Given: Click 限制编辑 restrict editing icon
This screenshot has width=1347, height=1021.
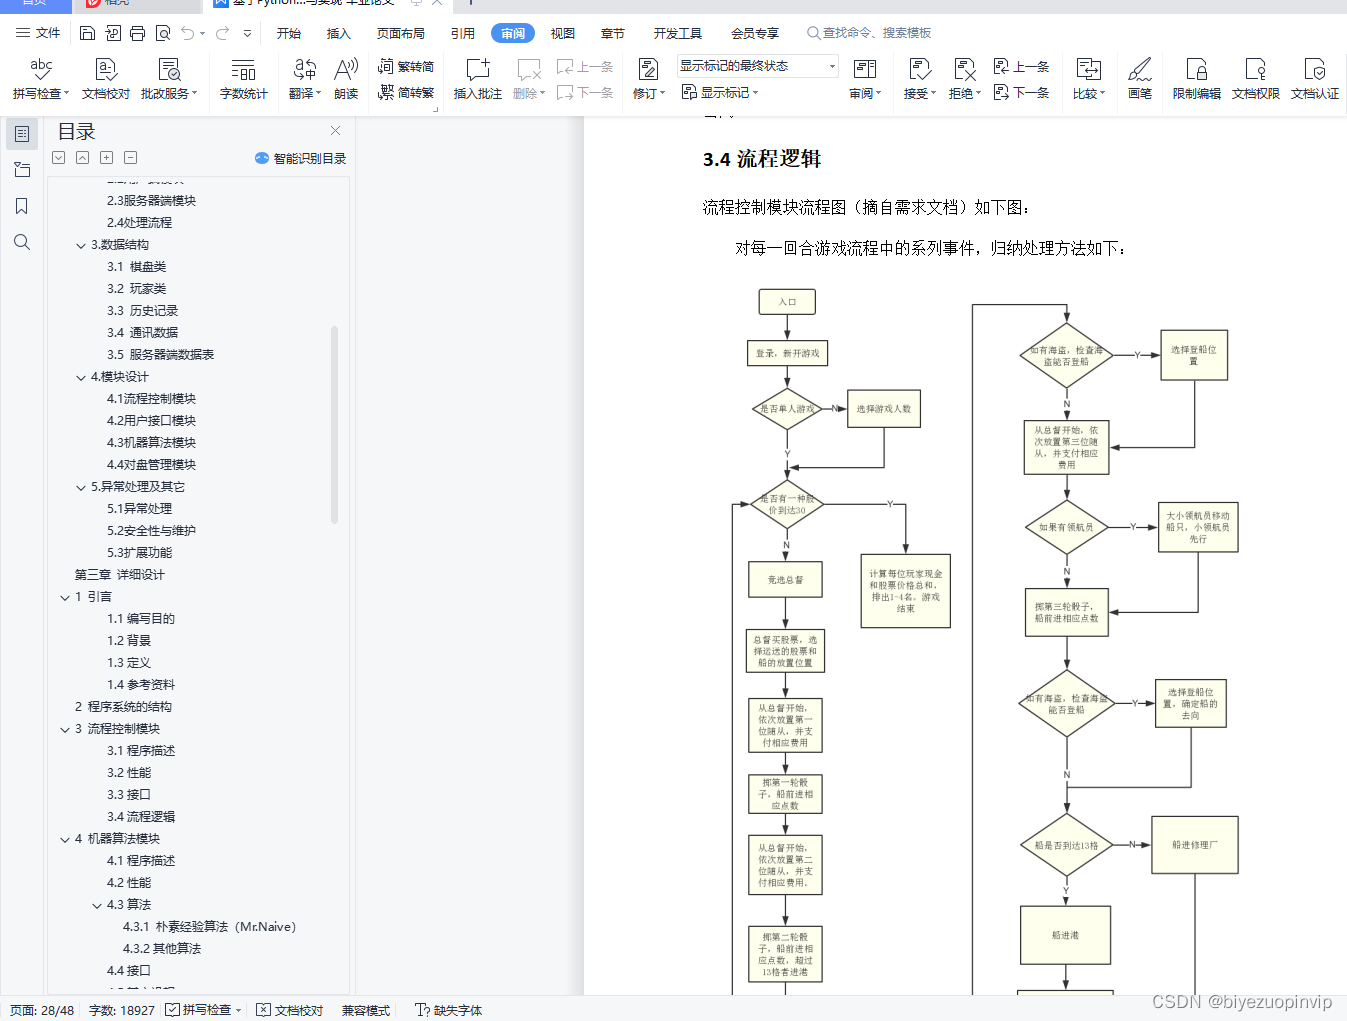Looking at the screenshot, I should click(1197, 78).
